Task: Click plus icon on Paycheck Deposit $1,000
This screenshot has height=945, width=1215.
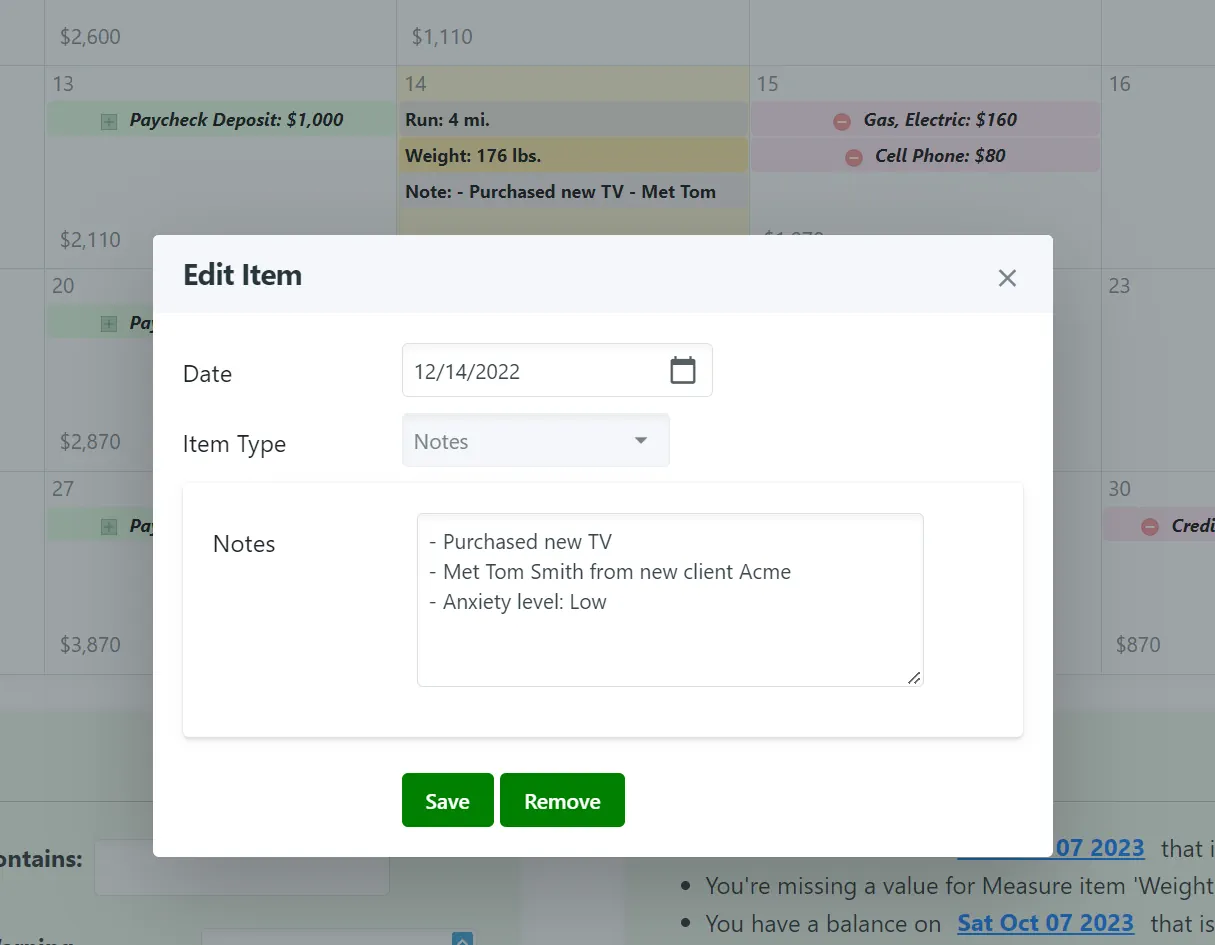Action: (109, 121)
